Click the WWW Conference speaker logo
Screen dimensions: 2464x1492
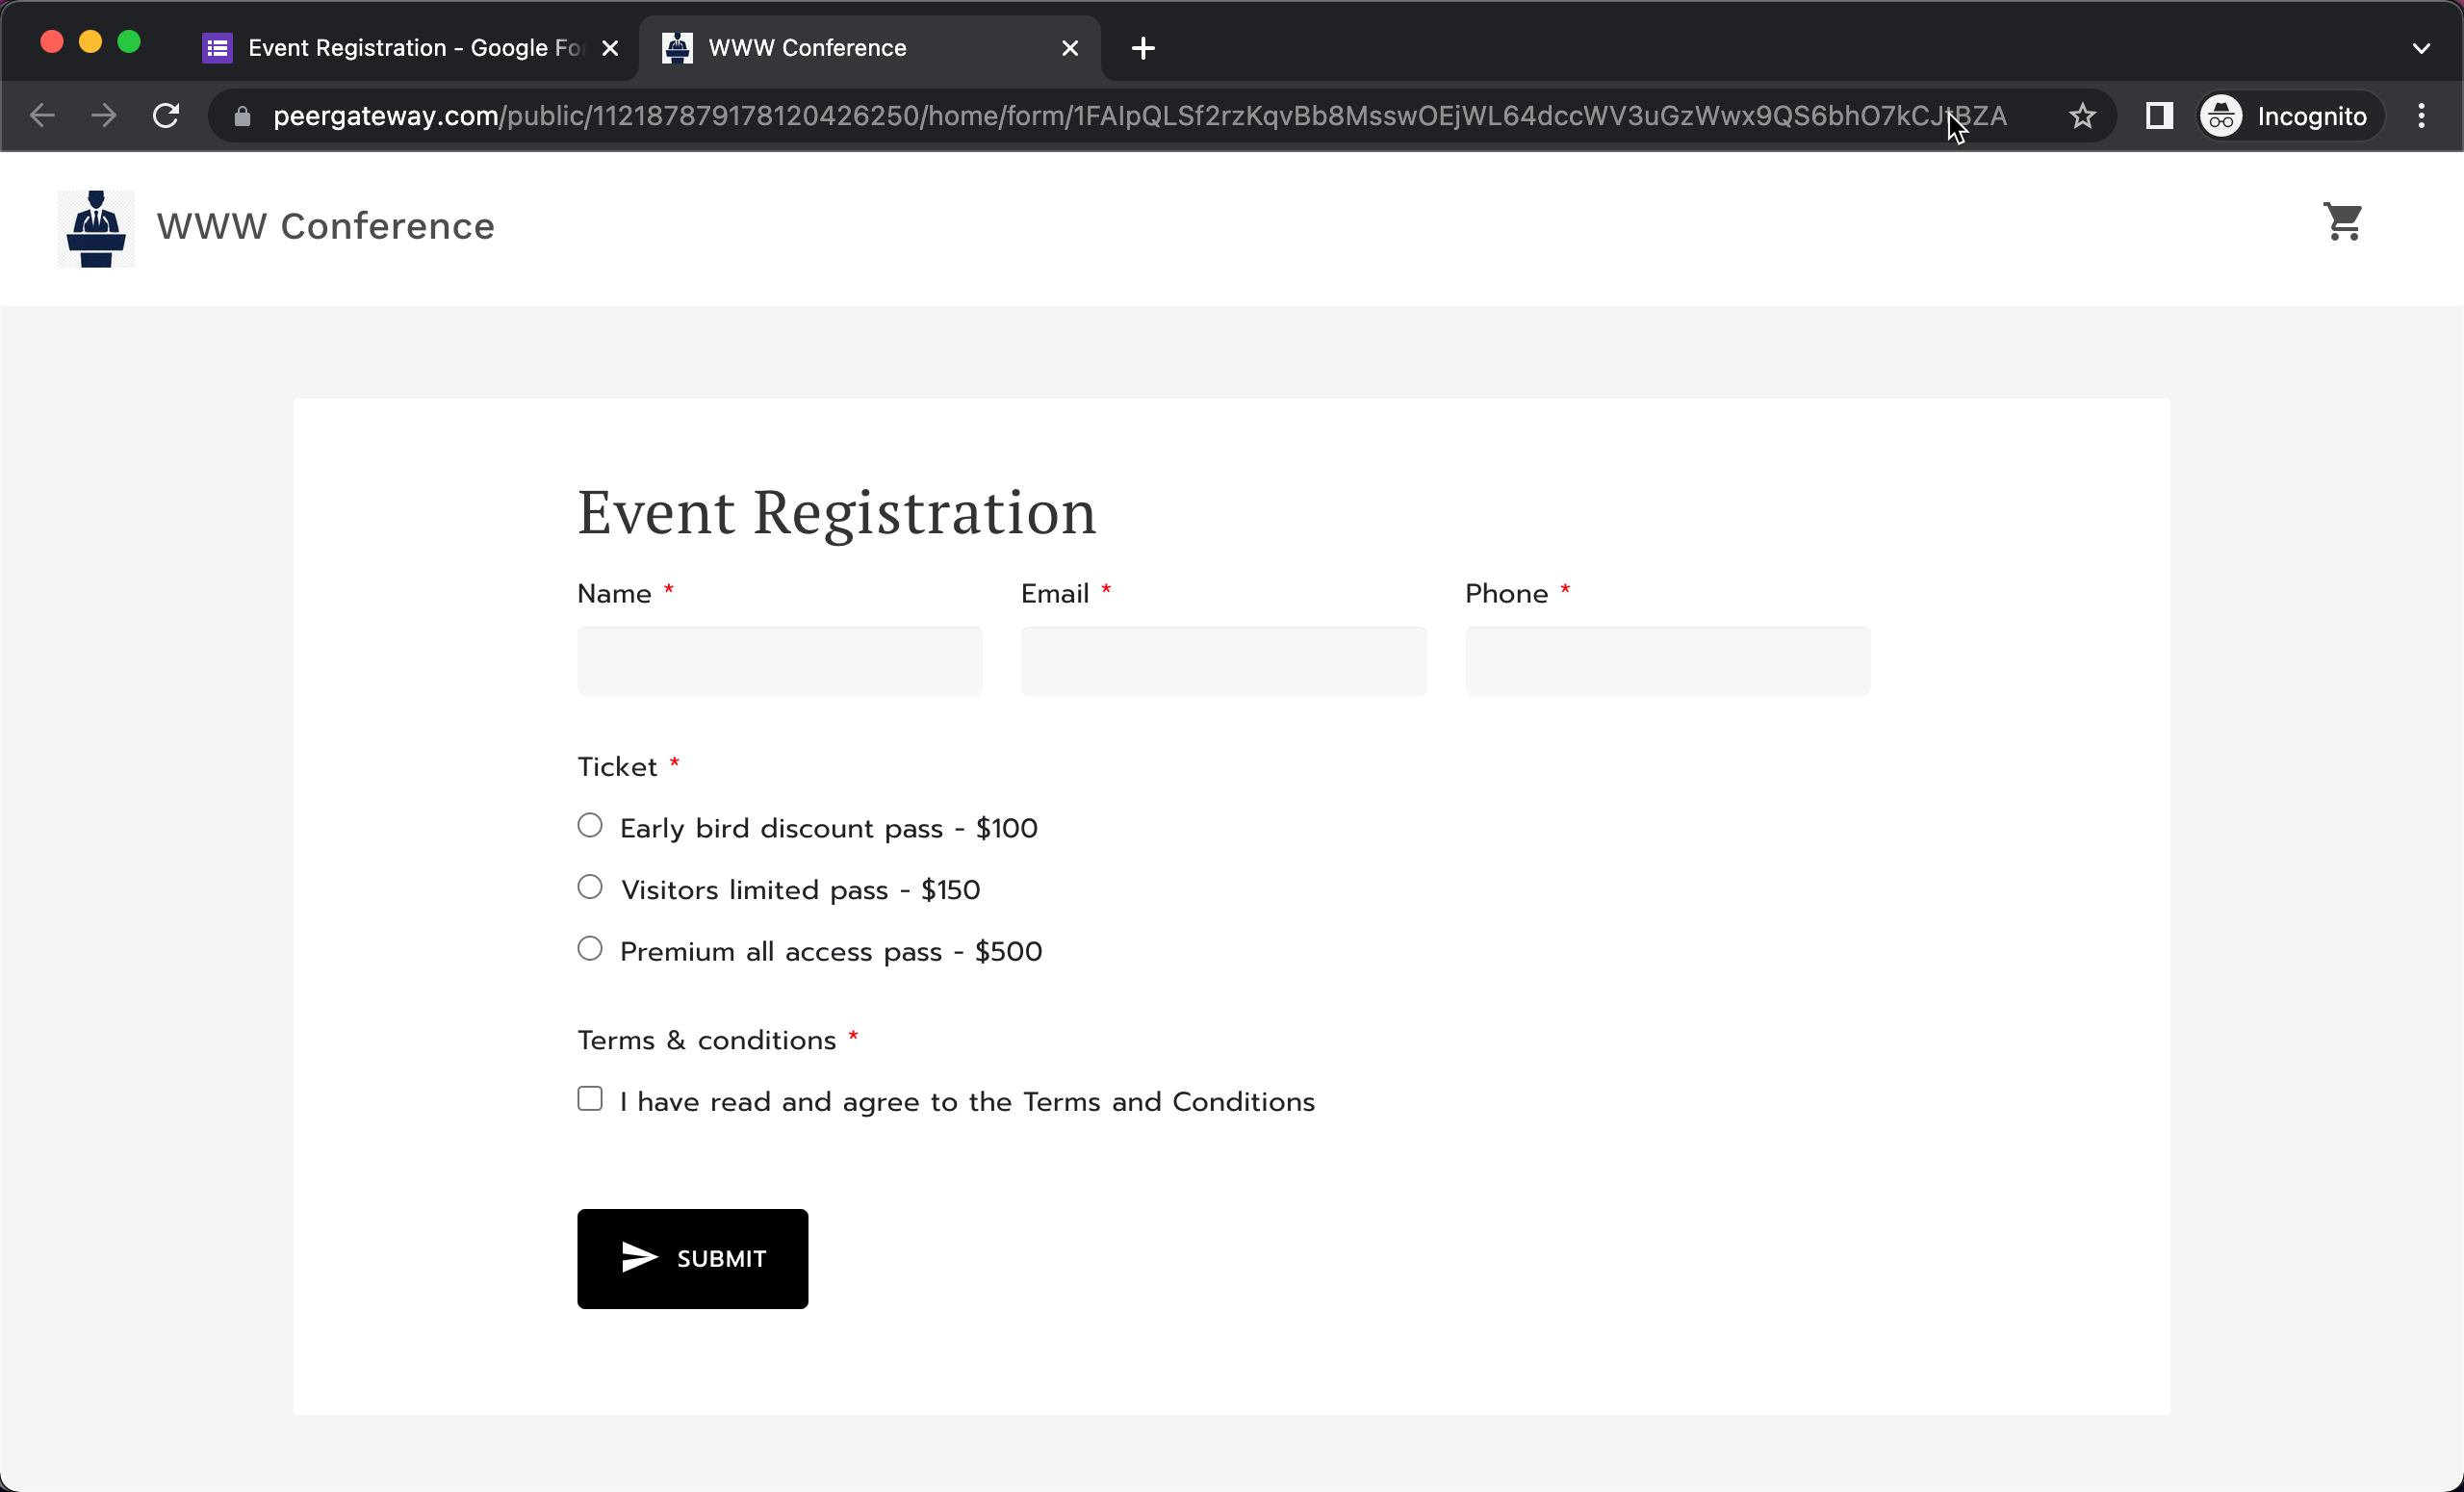pyautogui.click(x=95, y=228)
